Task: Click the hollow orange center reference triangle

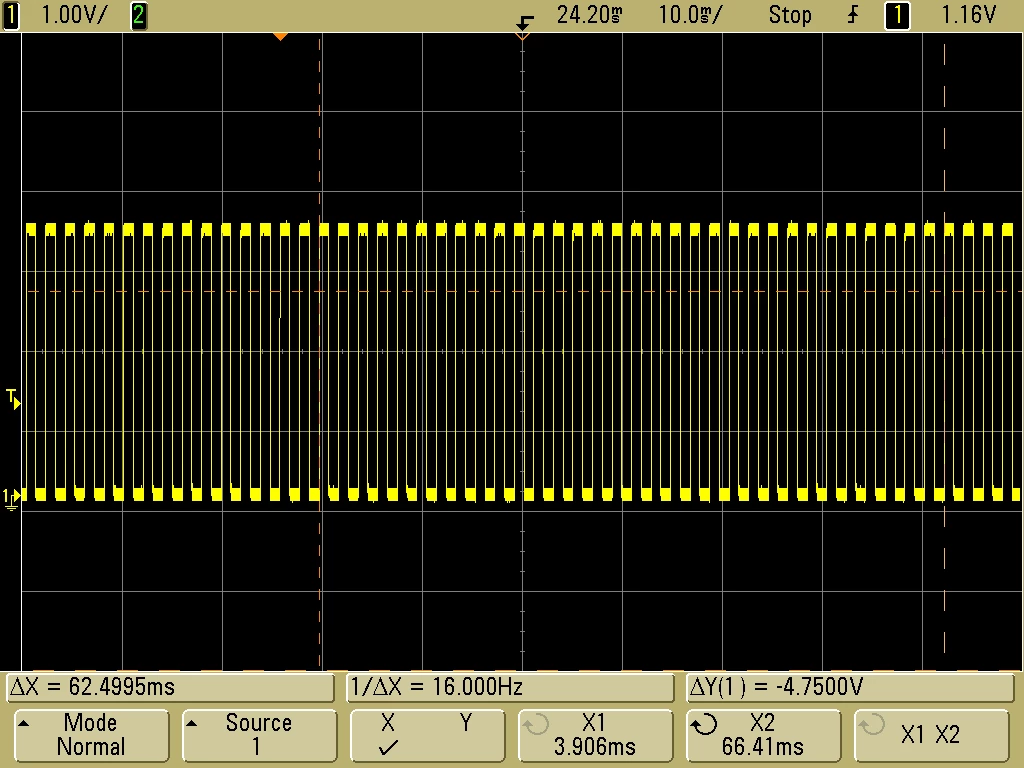Action: point(522,37)
